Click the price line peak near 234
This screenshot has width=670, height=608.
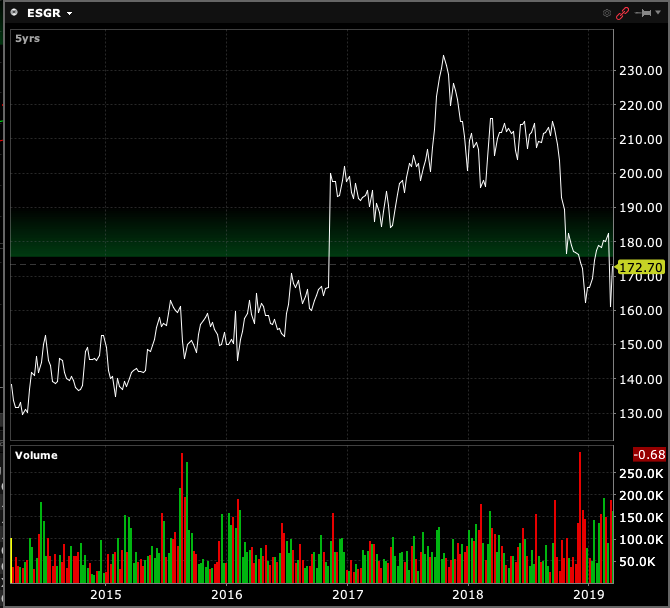pyautogui.click(x=443, y=56)
